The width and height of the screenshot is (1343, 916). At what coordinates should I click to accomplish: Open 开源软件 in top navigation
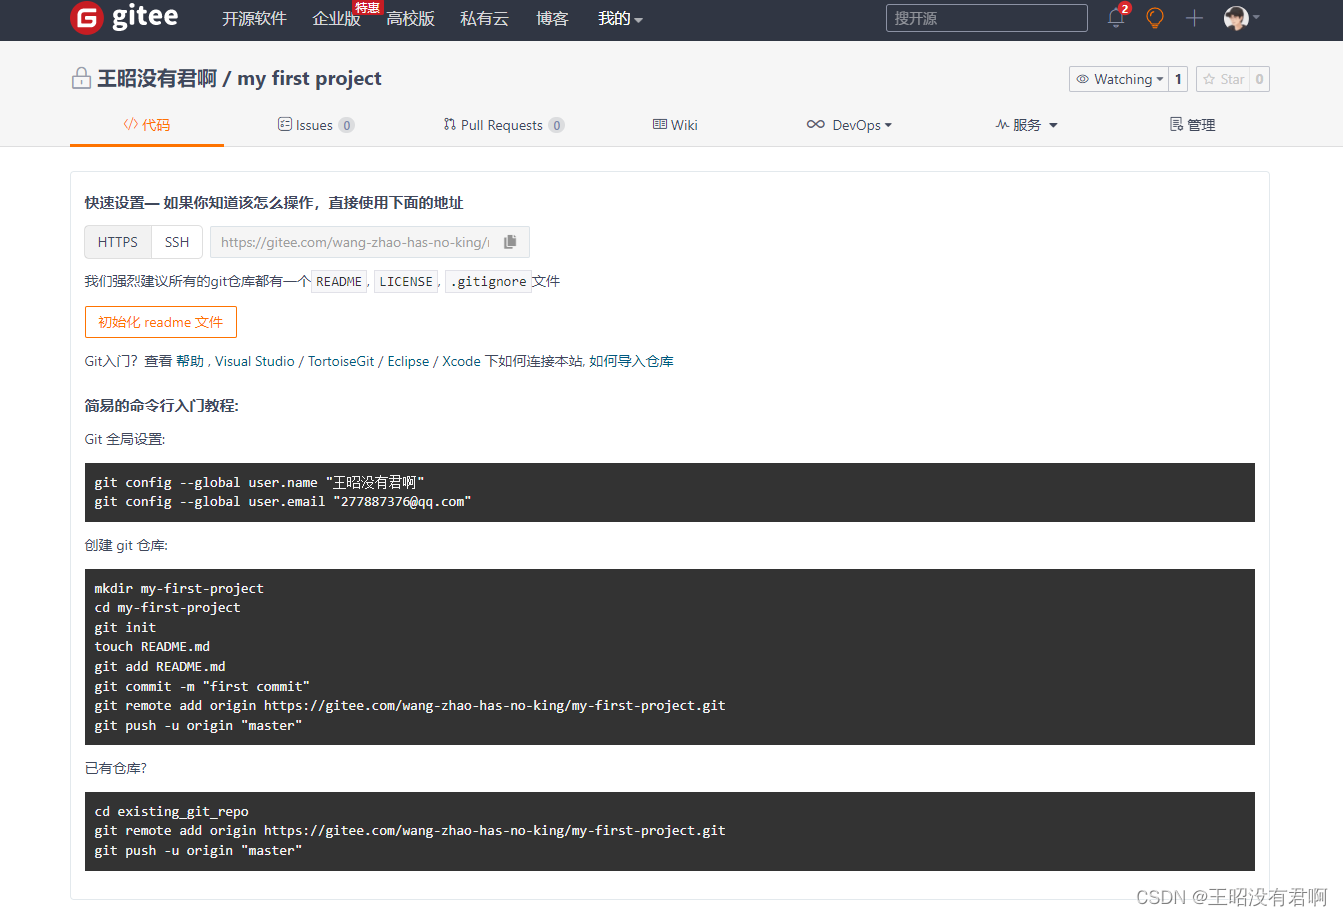click(254, 19)
